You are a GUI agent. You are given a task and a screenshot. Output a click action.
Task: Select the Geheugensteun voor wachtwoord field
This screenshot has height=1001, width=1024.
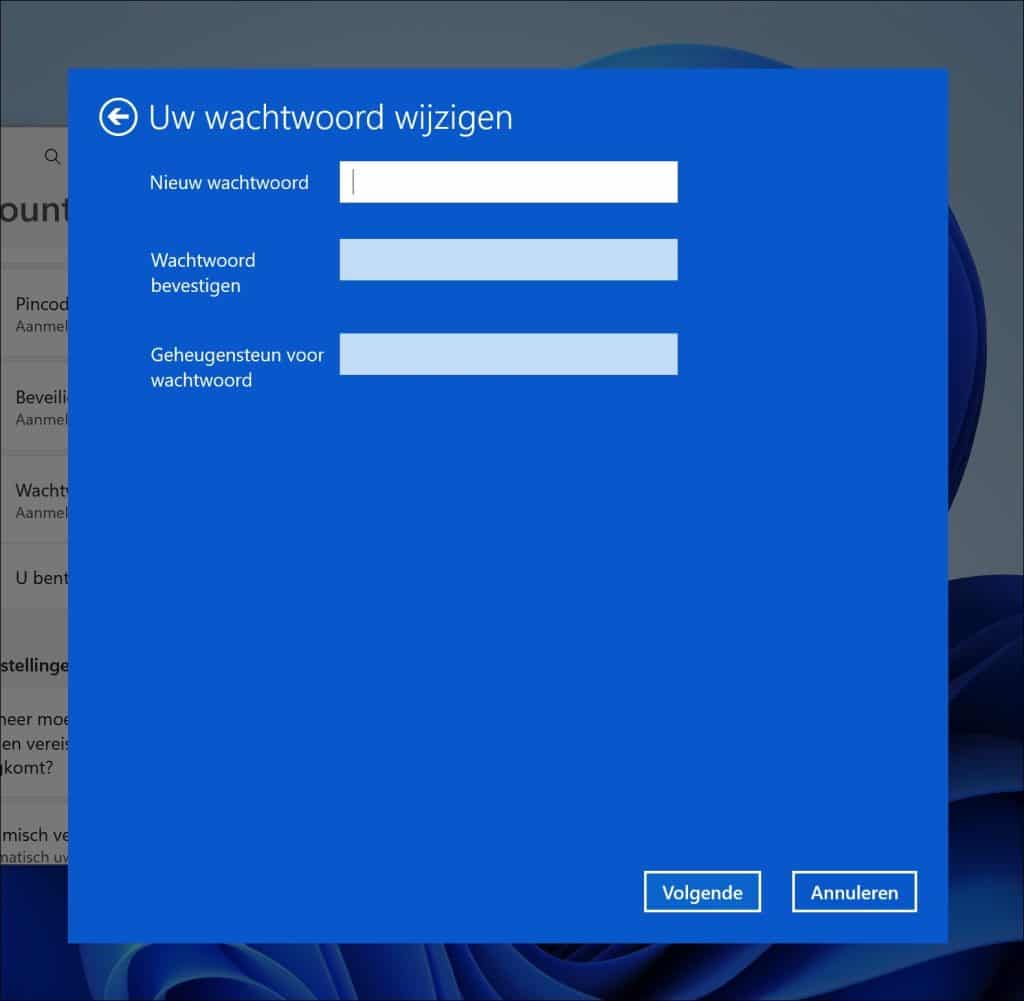coord(508,355)
